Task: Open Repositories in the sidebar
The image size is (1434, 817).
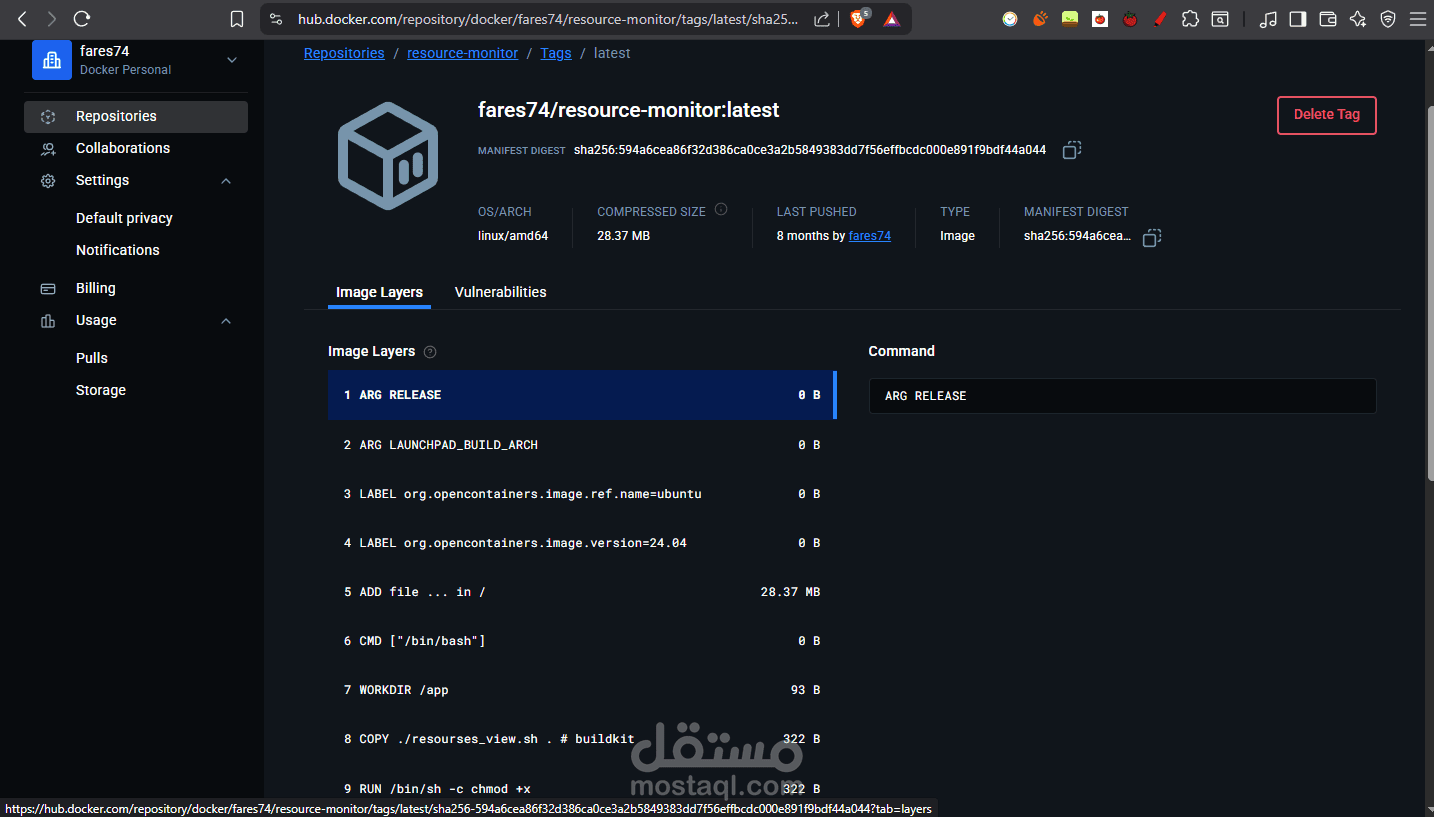Action: [136, 116]
